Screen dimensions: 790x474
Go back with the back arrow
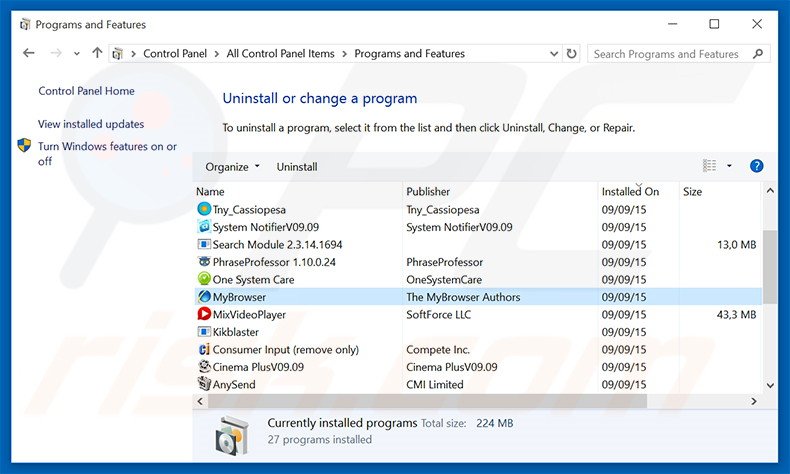point(29,53)
